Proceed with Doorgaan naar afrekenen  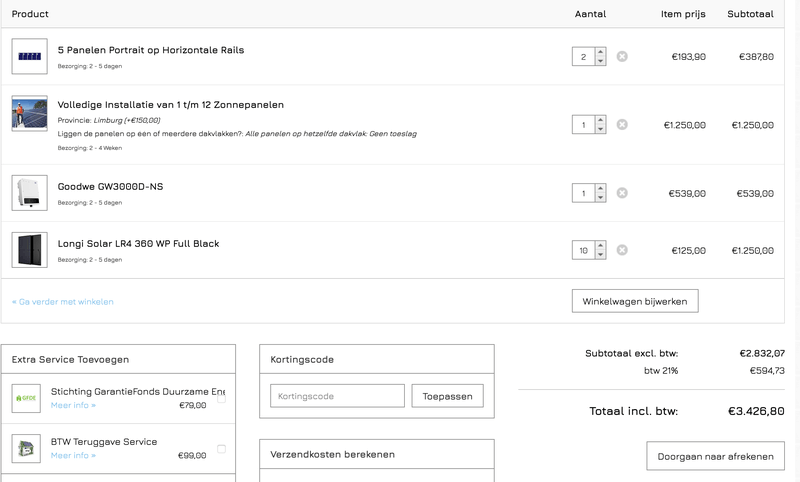(715, 456)
